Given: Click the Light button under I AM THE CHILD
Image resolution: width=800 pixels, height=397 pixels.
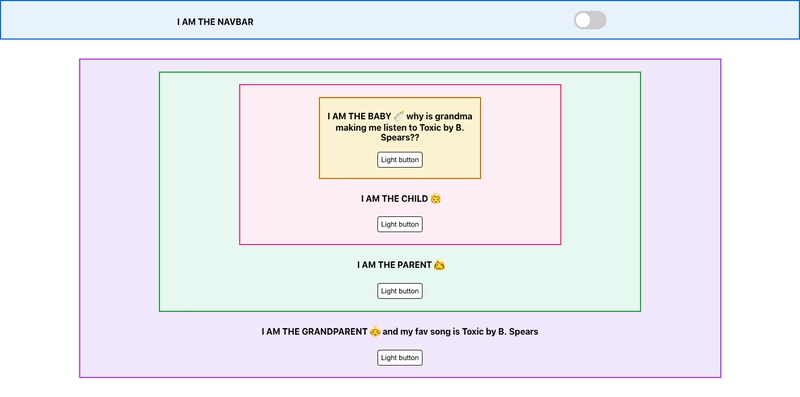Looking at the screenshot, I should [x=400, y=224].
